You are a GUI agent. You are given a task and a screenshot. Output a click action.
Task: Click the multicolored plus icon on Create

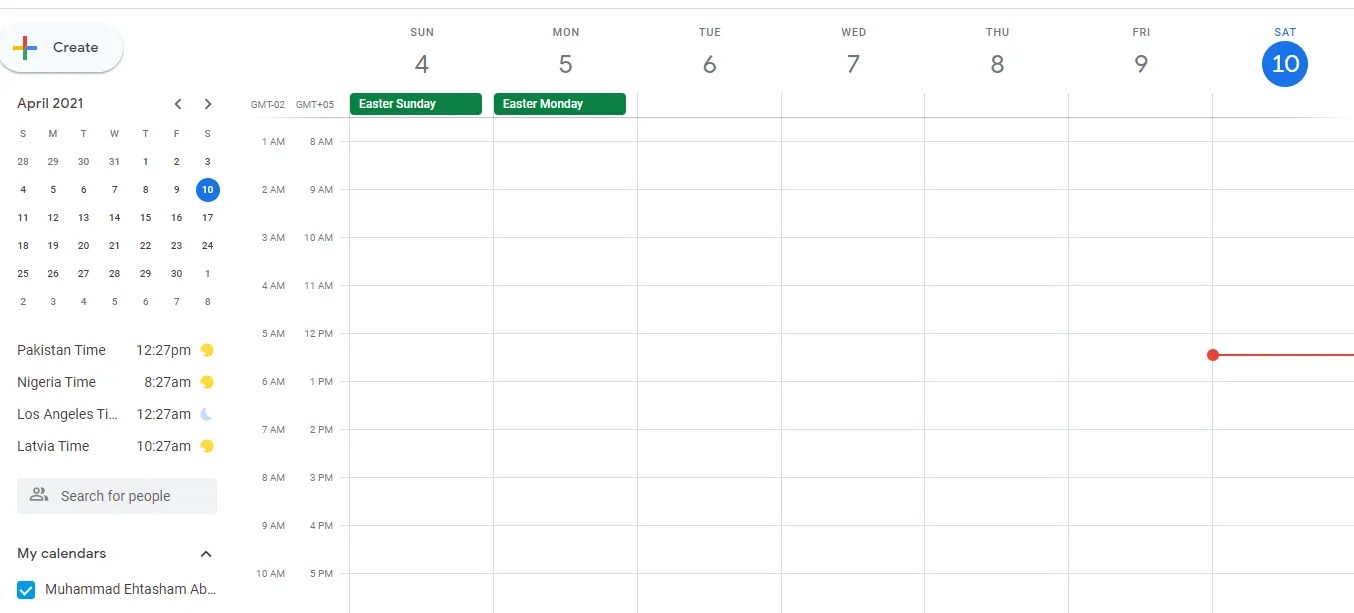click(x=24, y=47)
